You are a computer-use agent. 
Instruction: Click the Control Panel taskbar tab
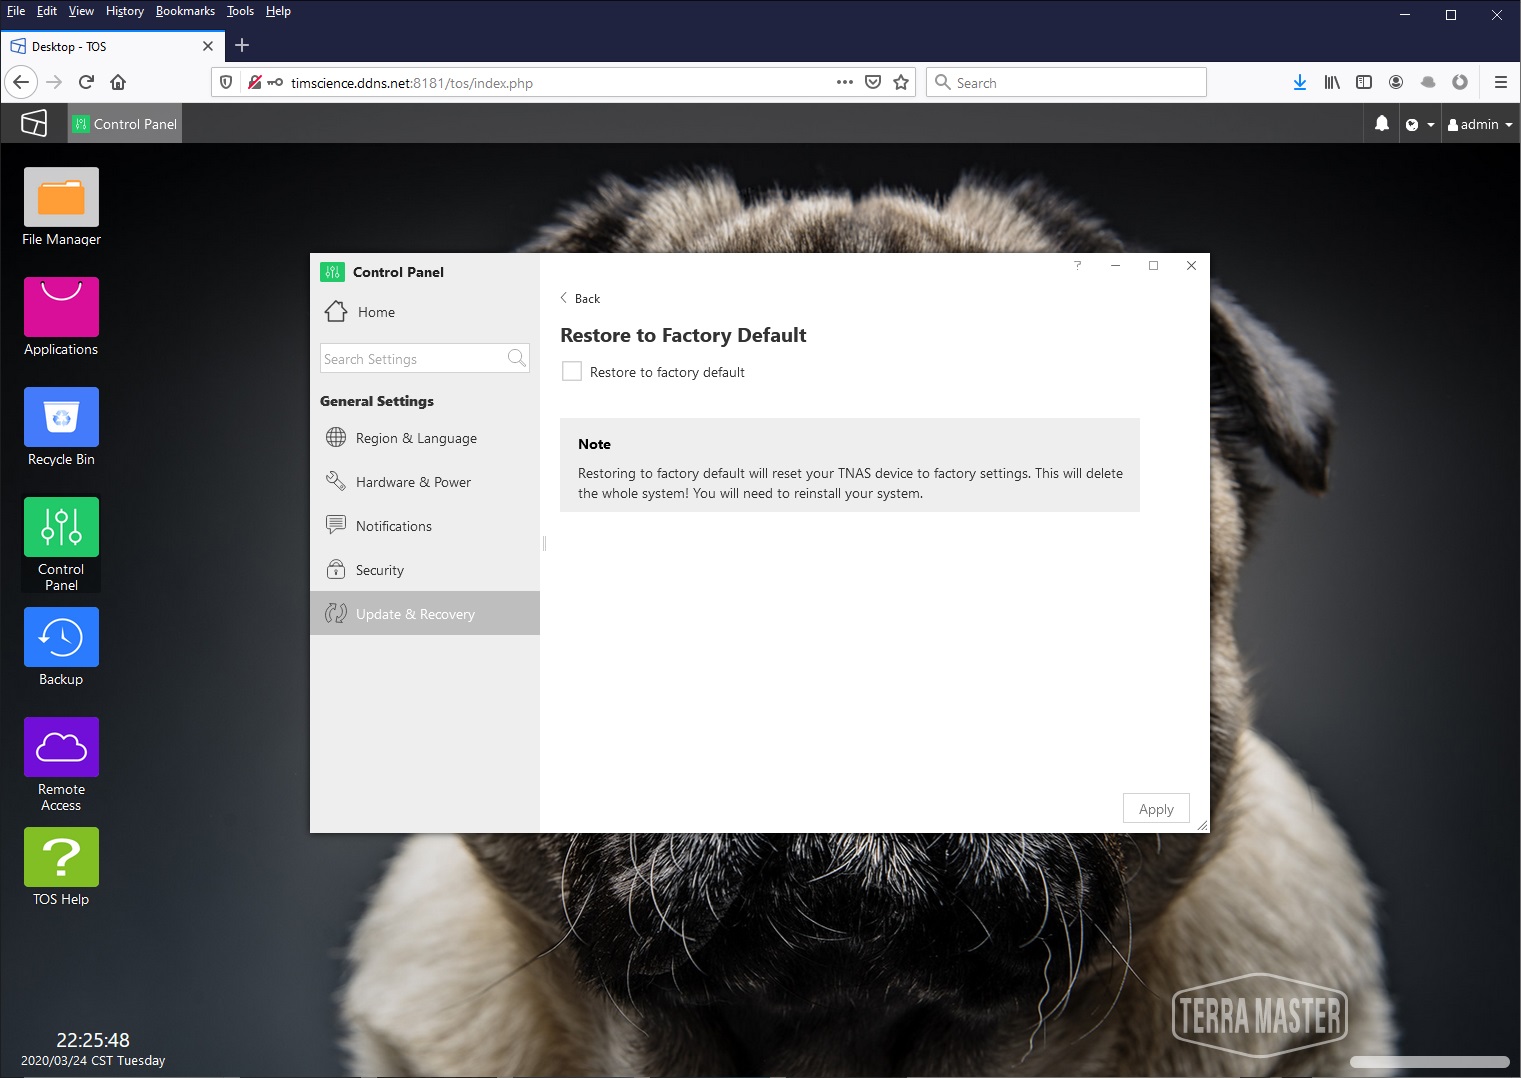point(125,124)
